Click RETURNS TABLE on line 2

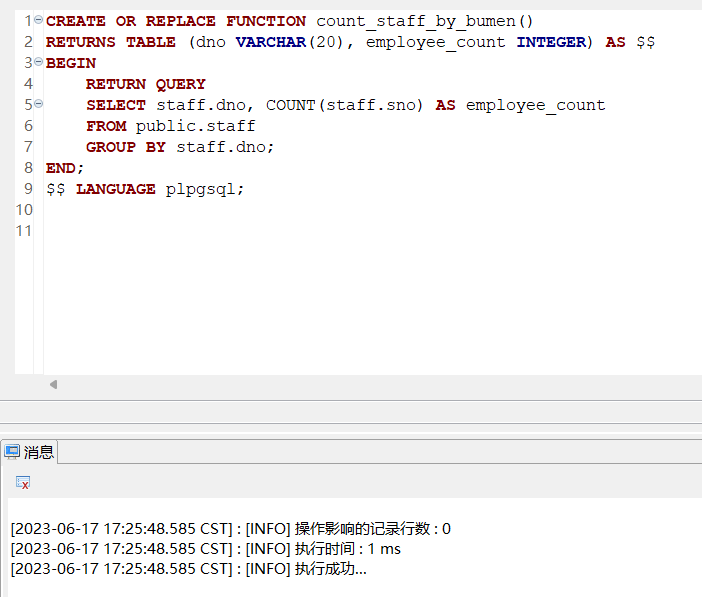click(111, 42)
